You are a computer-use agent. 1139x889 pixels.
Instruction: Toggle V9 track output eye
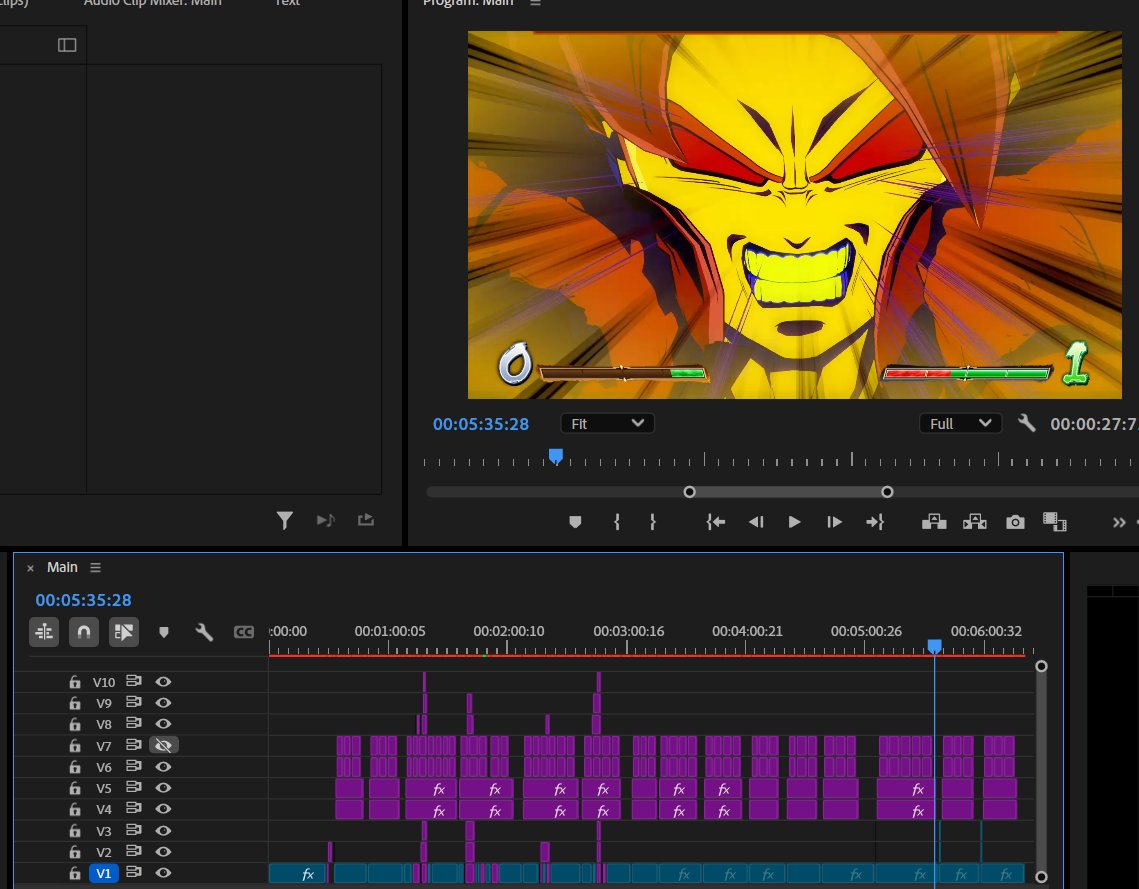pos(163,702)
